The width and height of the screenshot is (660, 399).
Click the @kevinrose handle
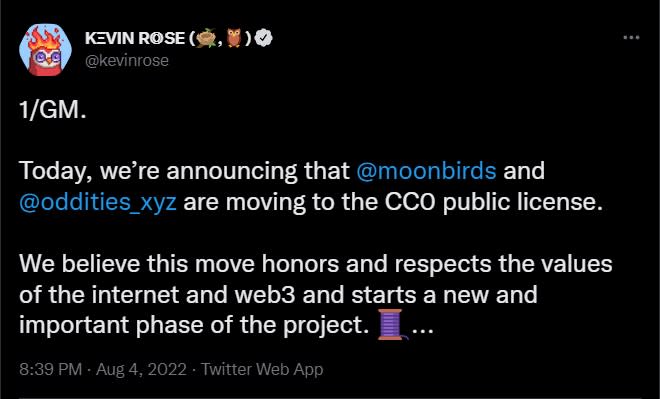point(127,61)
